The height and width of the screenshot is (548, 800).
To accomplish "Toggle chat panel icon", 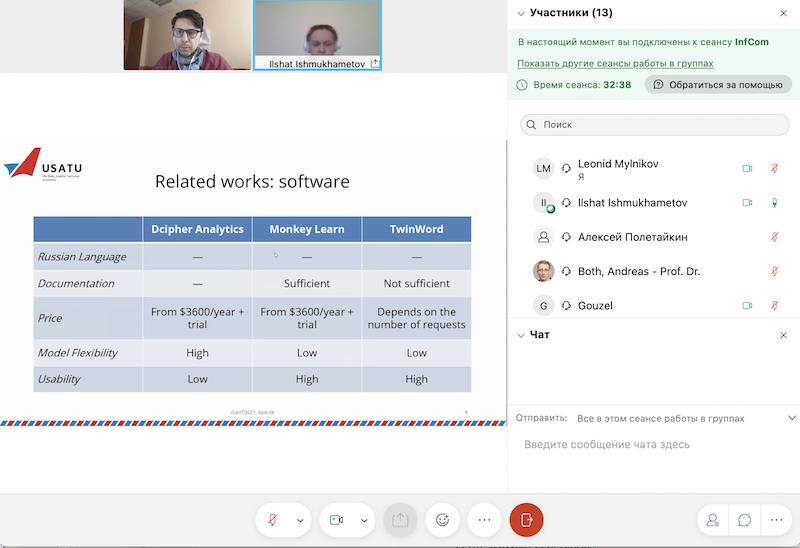I will (744, 520).
